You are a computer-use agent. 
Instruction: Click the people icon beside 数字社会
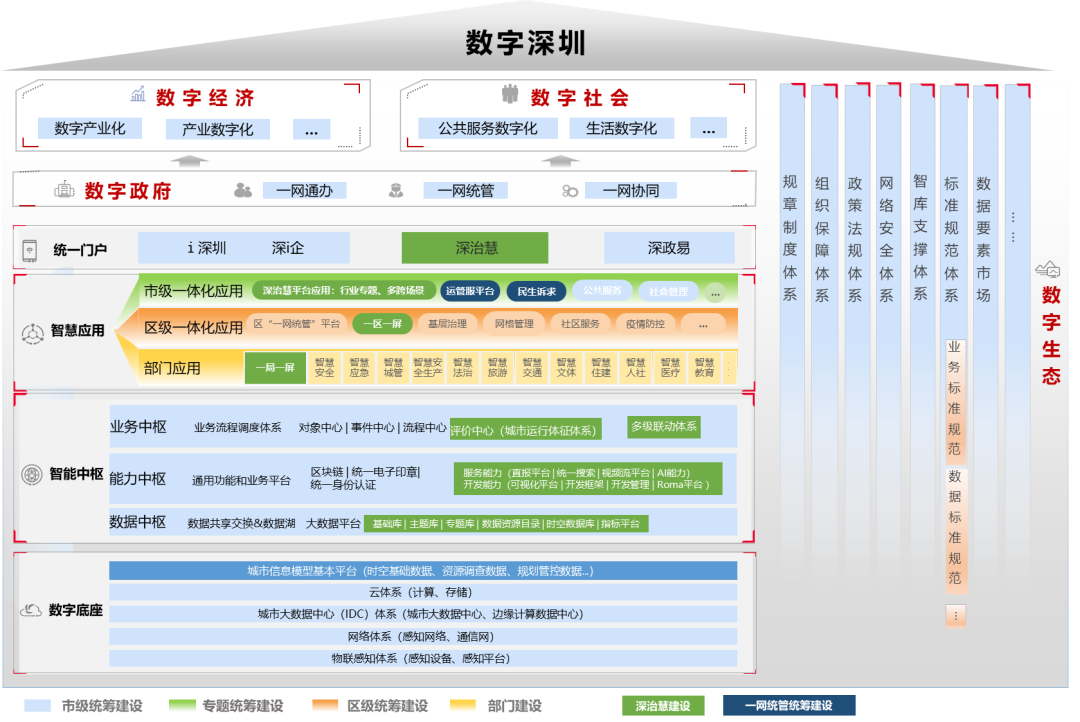511,96
